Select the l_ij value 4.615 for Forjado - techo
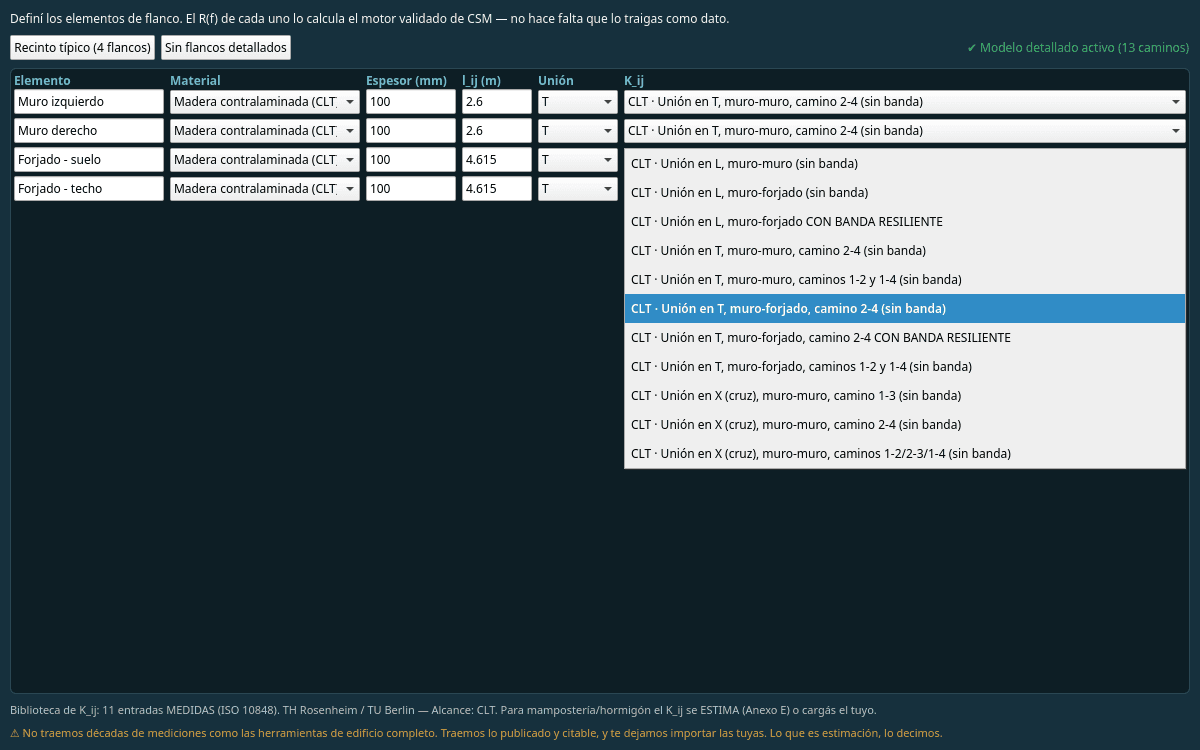This screenshot has width=1200, height=750. [497, 189]
